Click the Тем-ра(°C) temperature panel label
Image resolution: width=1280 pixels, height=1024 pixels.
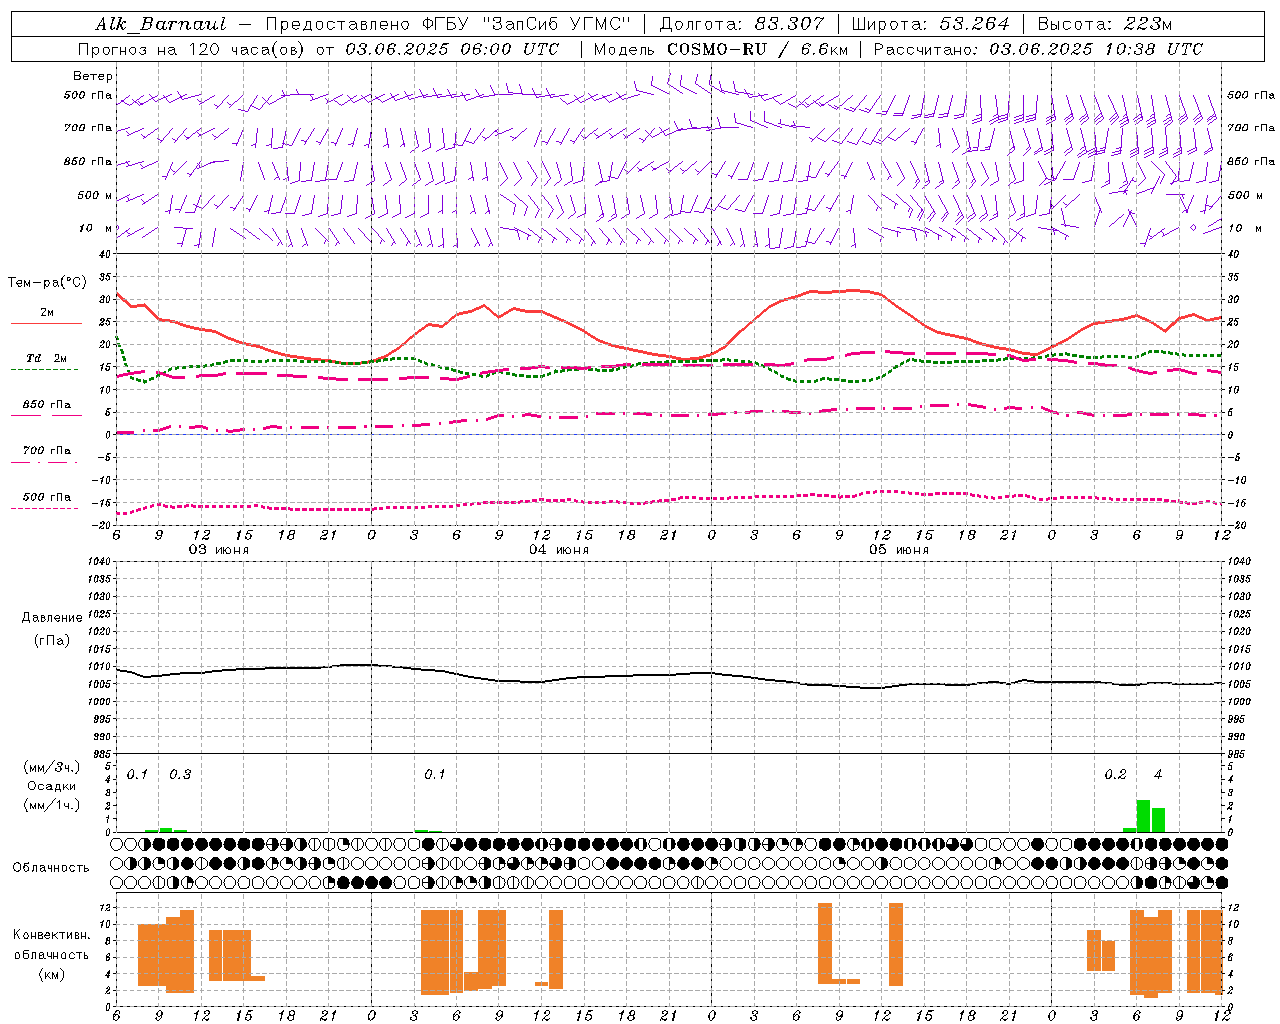pos(47,282)
